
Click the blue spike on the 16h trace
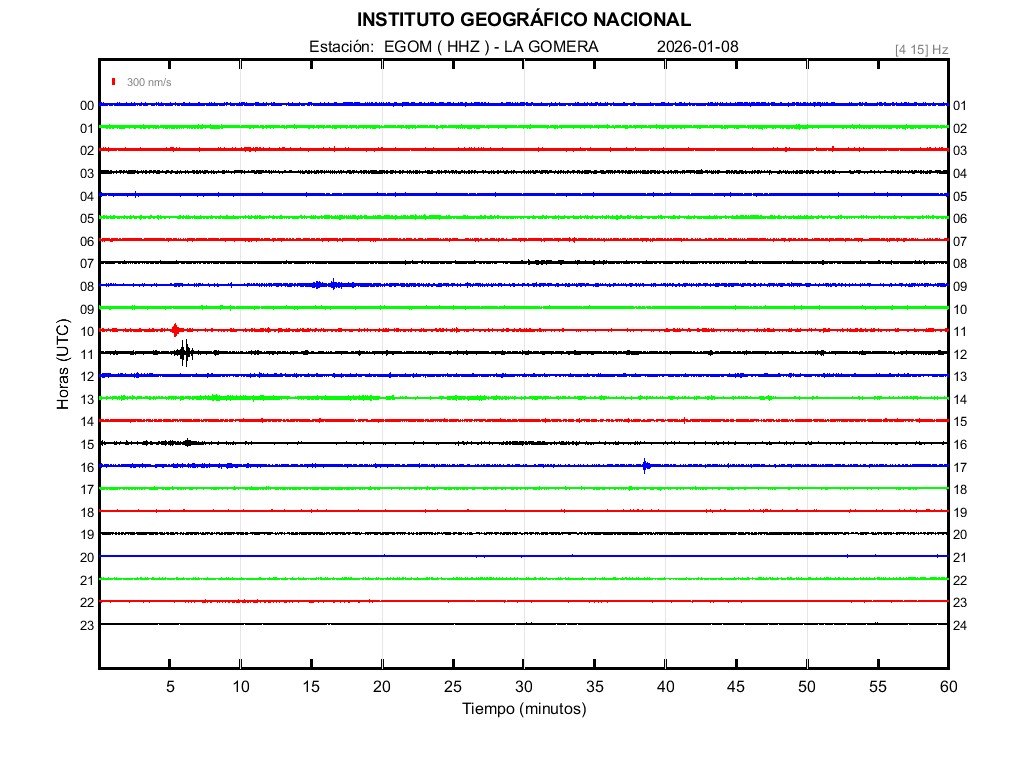[x=645, y=465]
